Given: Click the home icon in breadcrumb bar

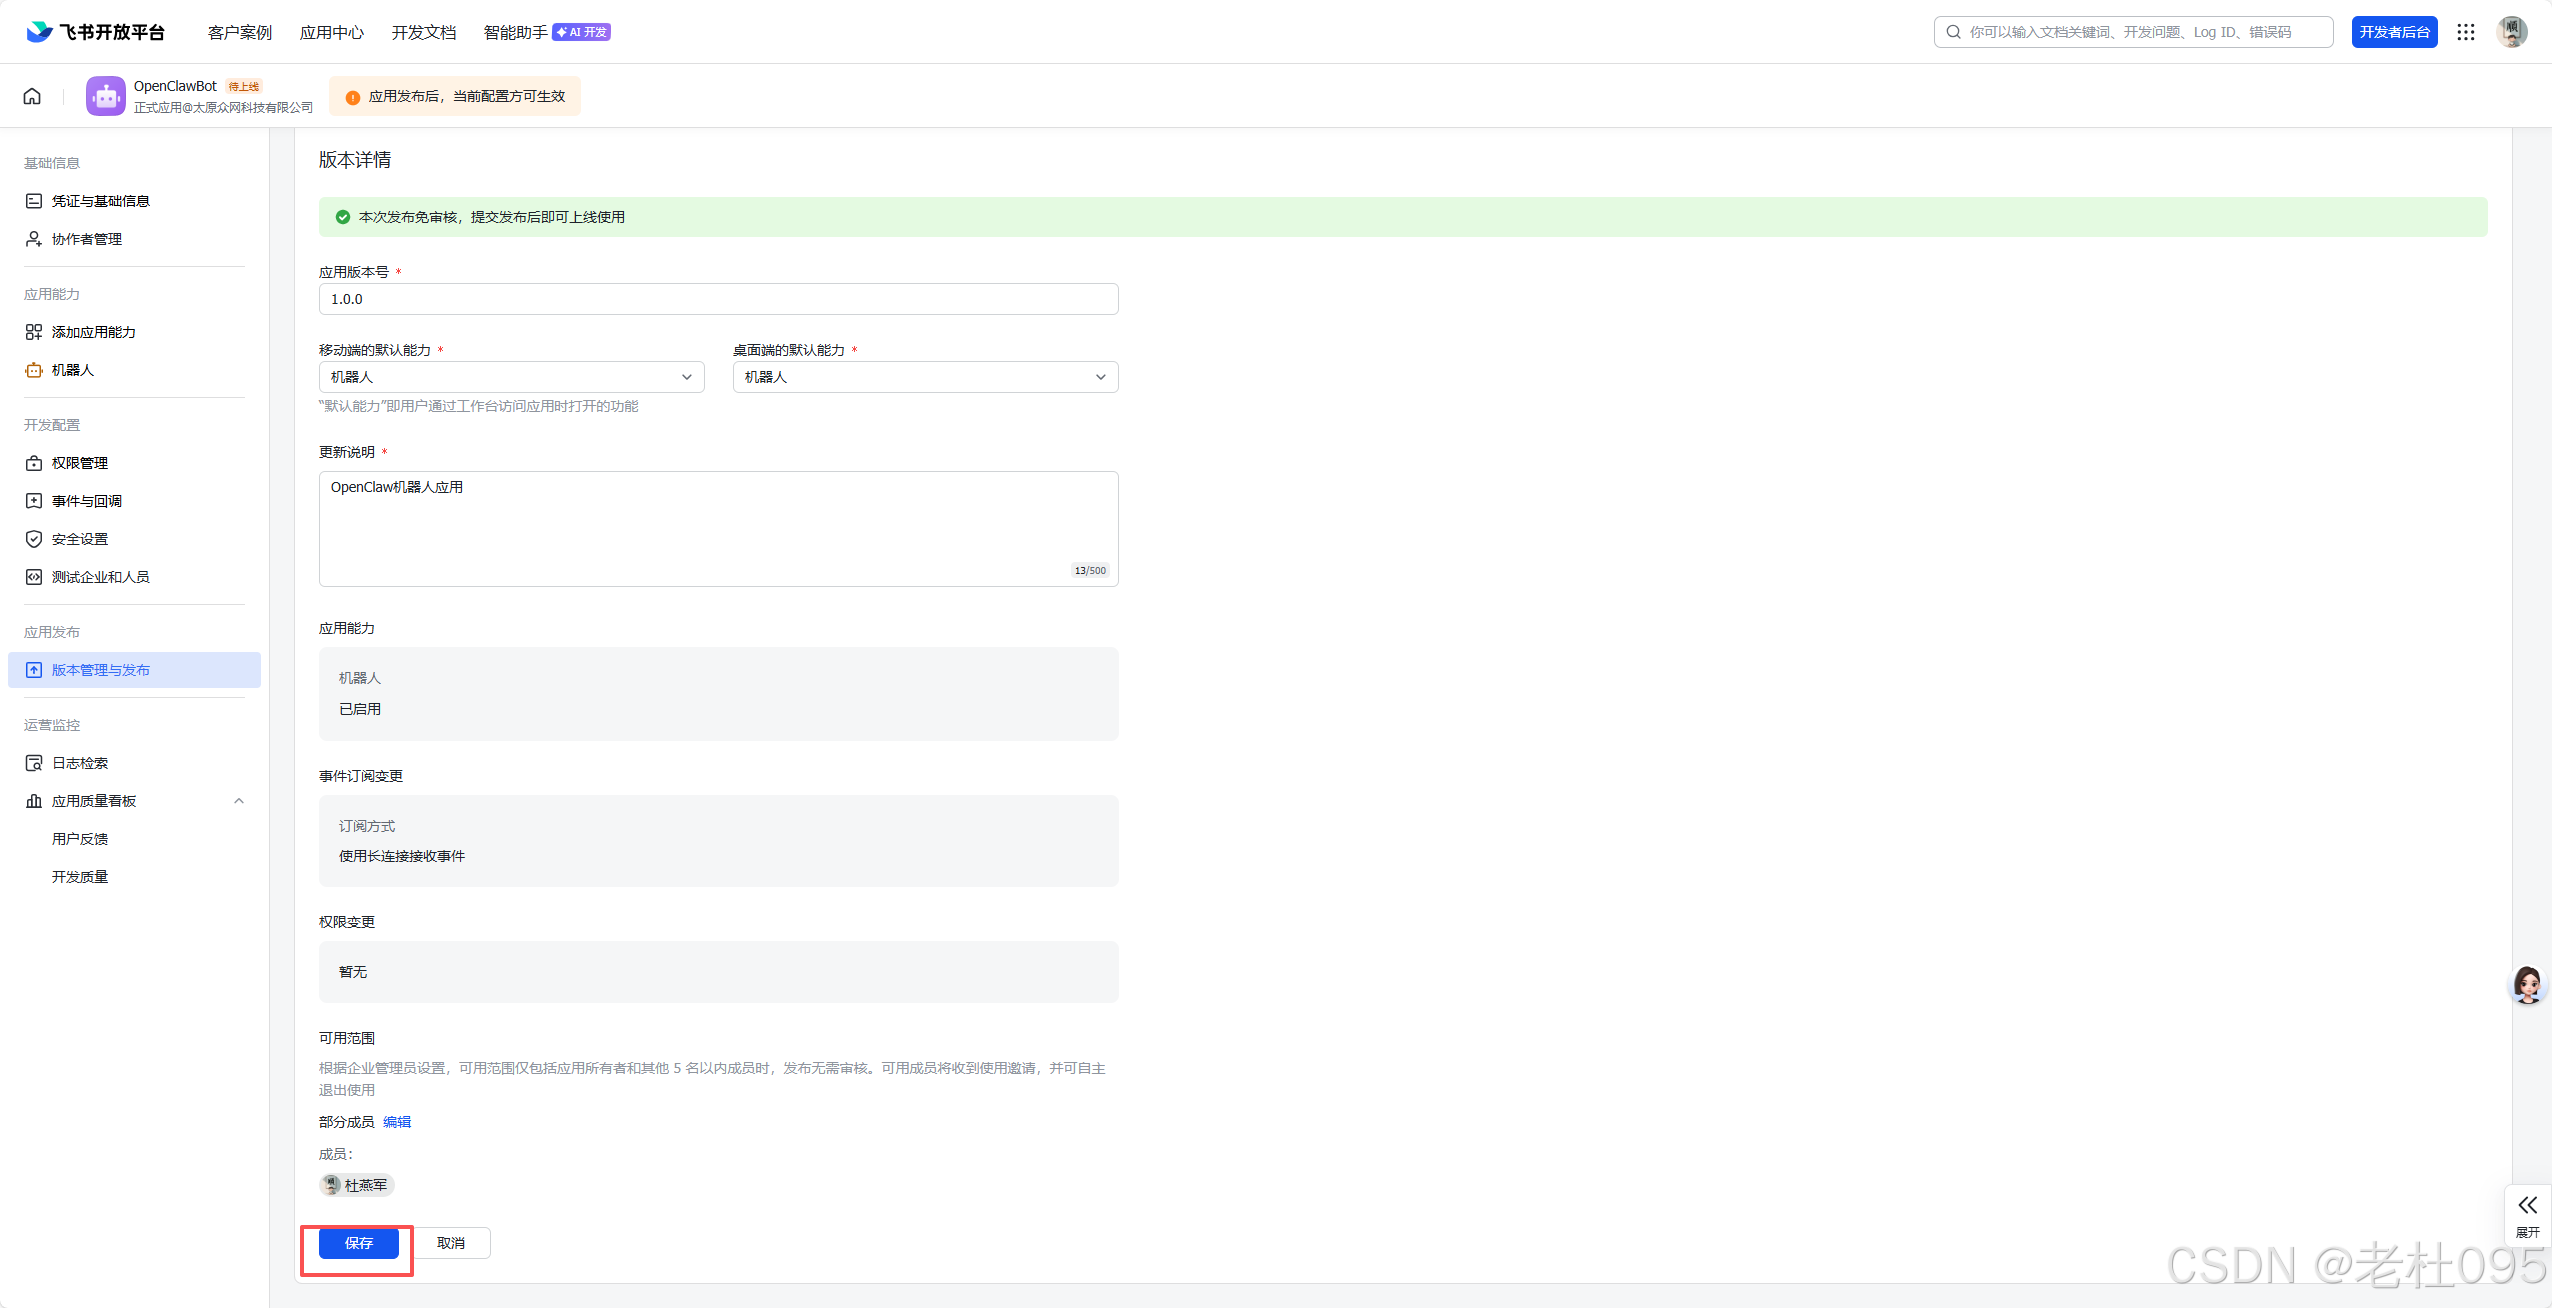Looking at the screenshot, I should click(x=32, y=96).
